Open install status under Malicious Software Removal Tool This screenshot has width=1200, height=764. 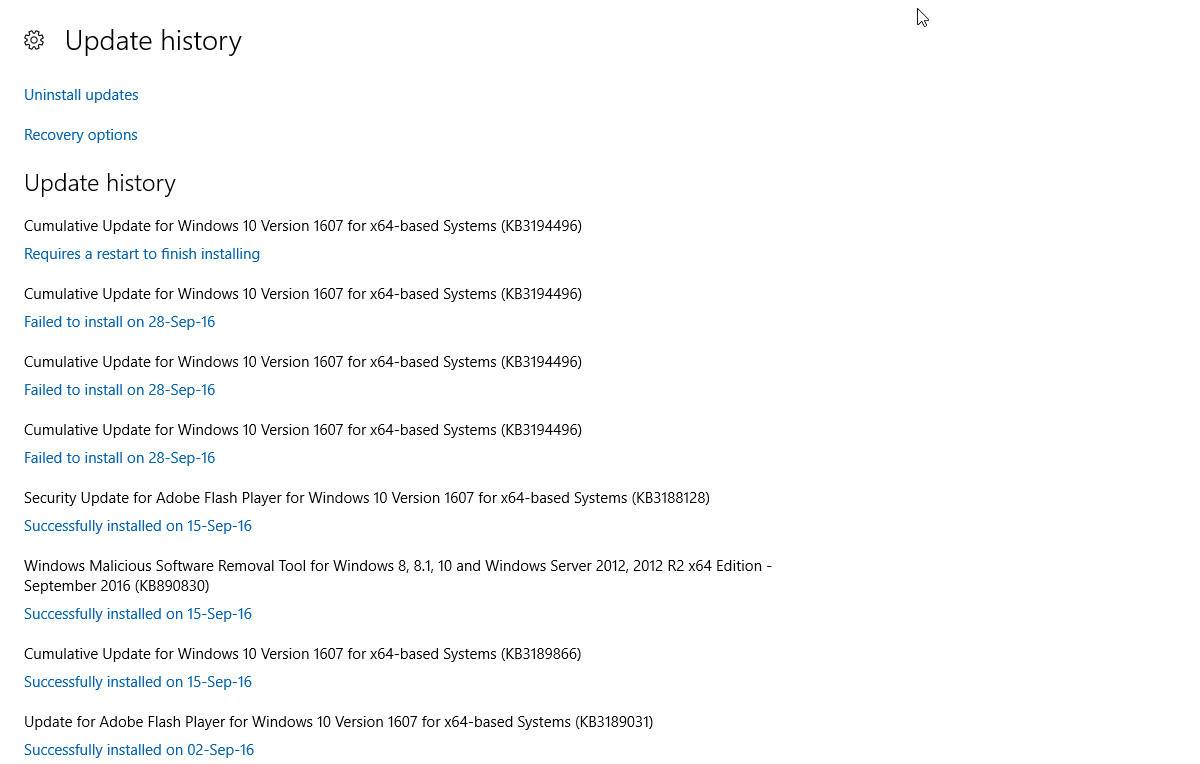[x=138, y=614]
